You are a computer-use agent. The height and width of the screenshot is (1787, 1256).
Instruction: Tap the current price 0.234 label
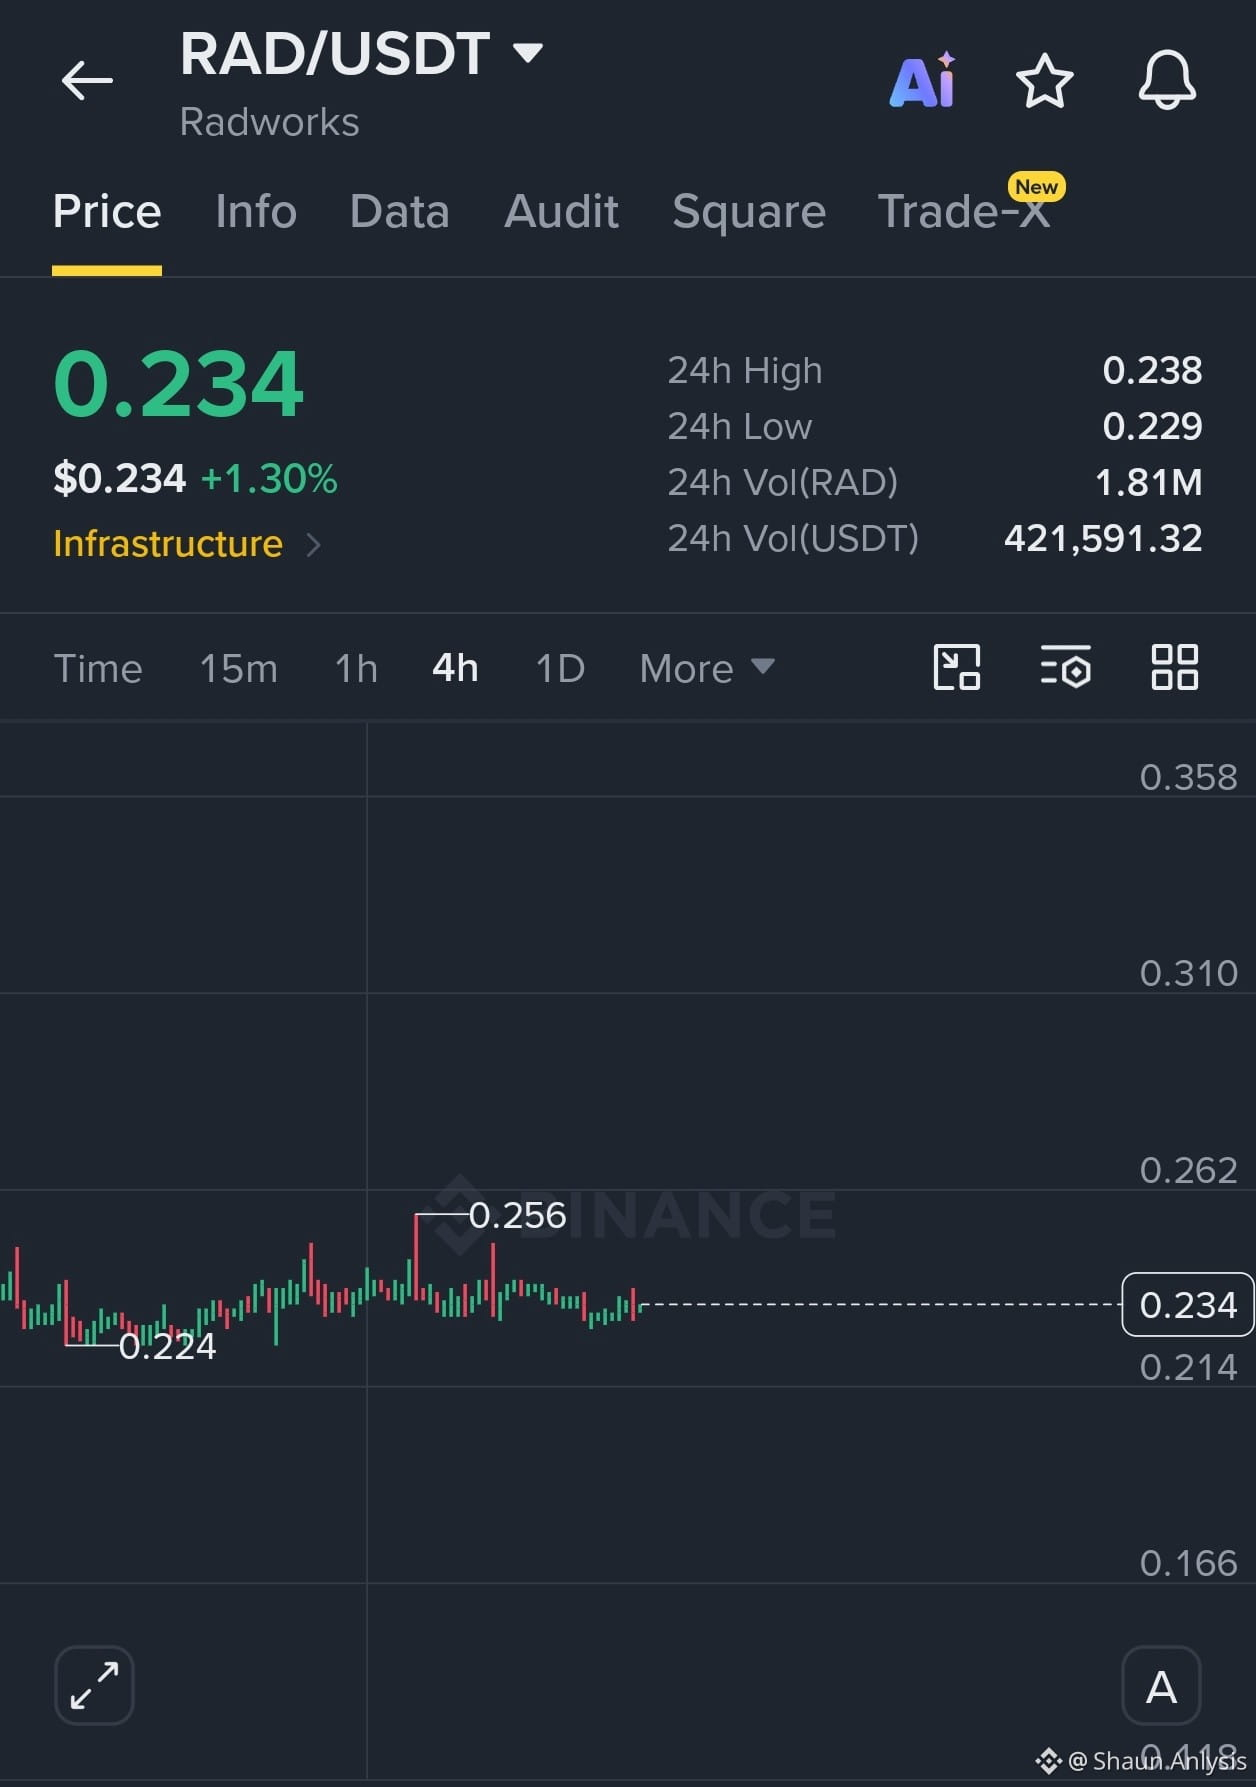[x=1188, y=1304]
